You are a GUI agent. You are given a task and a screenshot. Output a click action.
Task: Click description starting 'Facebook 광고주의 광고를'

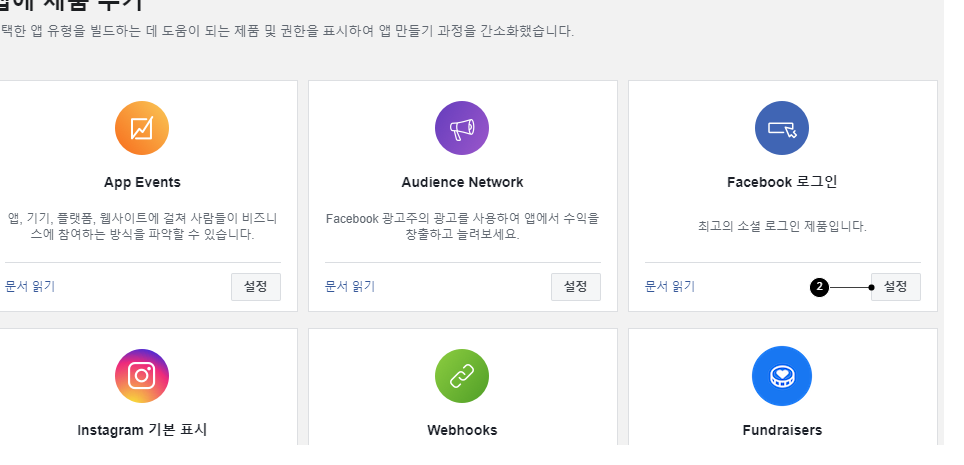(462, 226)
